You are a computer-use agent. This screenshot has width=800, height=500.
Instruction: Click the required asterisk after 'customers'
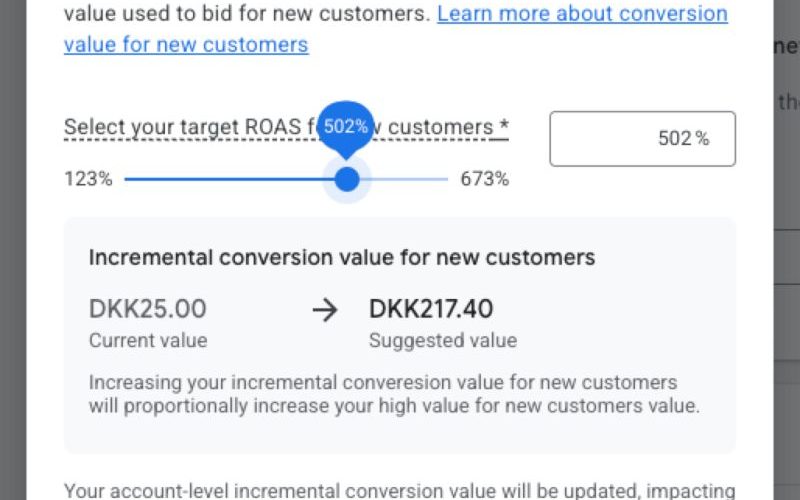[504, 127]
